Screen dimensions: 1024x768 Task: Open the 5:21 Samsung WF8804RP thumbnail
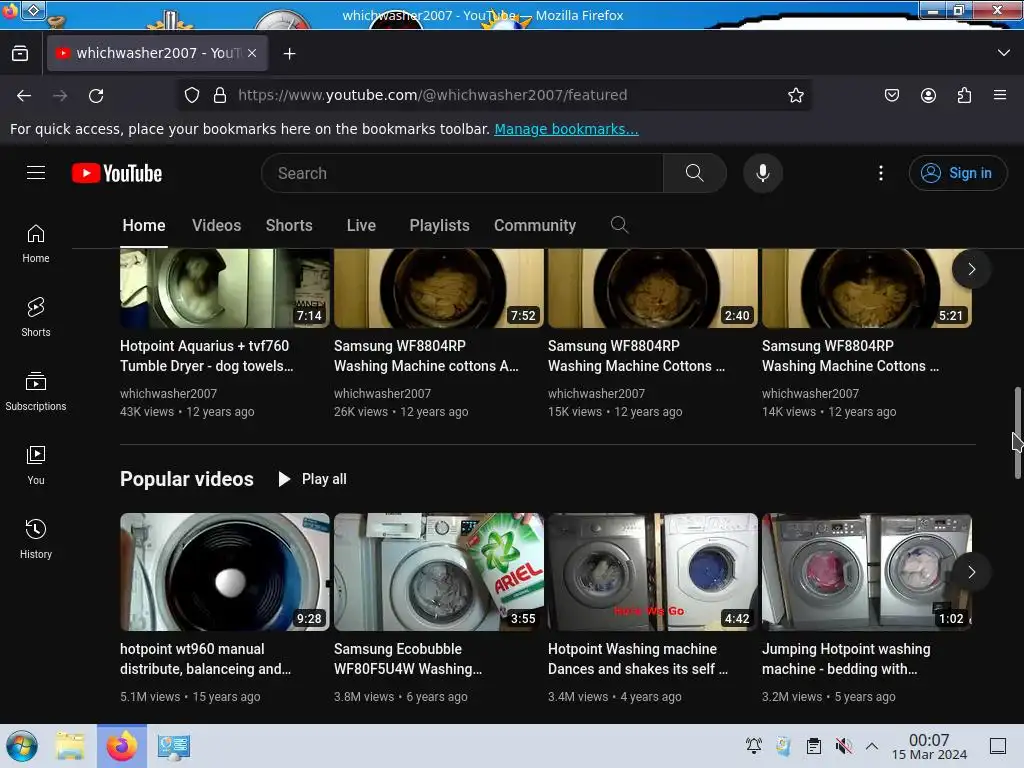(x=867, y=288)
